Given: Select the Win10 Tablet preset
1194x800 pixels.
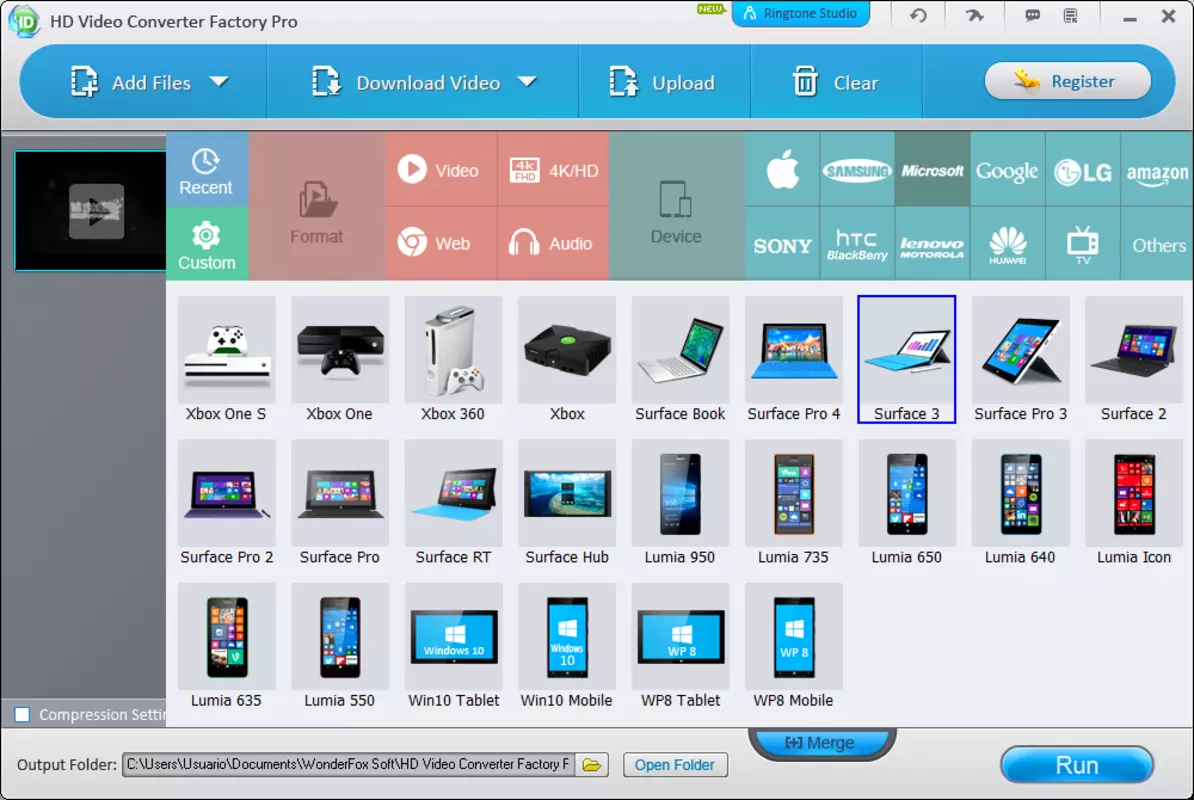Looking at the screenshot, I should point(453,646).
